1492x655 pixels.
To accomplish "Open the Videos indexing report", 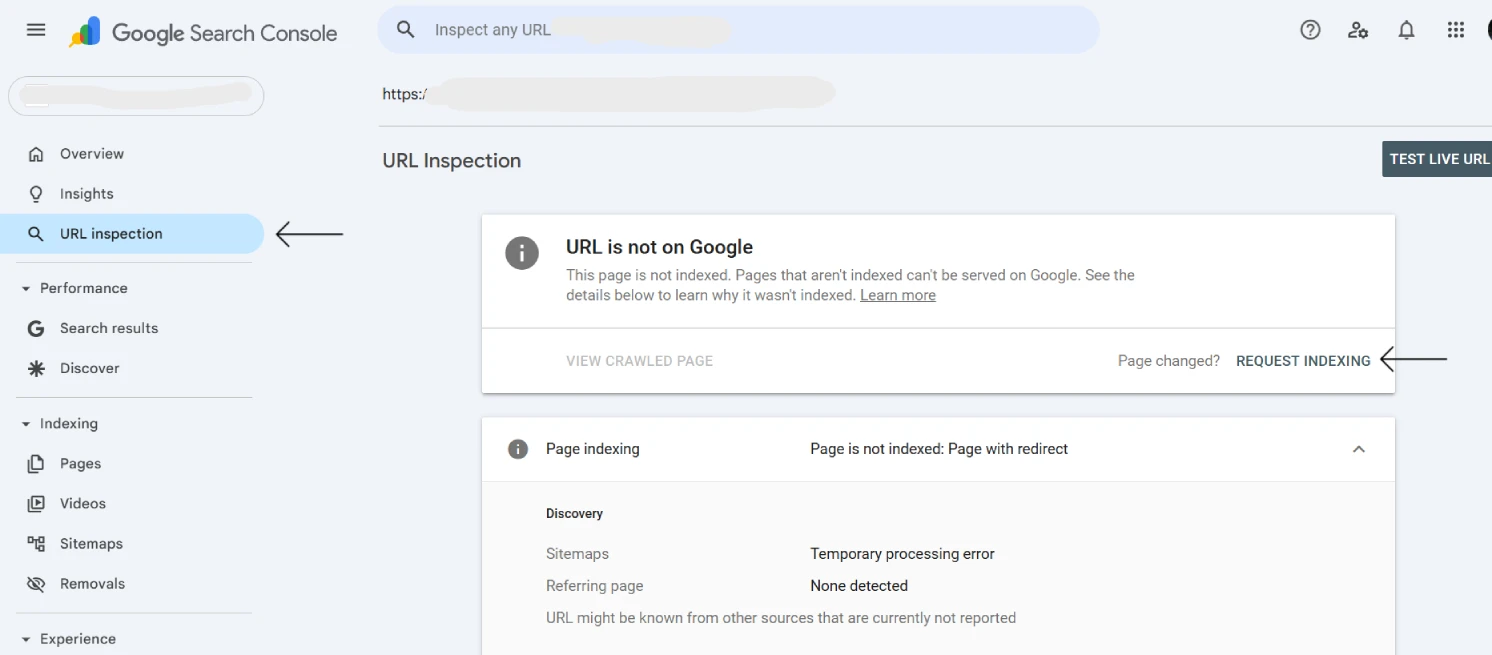I will pos(83,503).
